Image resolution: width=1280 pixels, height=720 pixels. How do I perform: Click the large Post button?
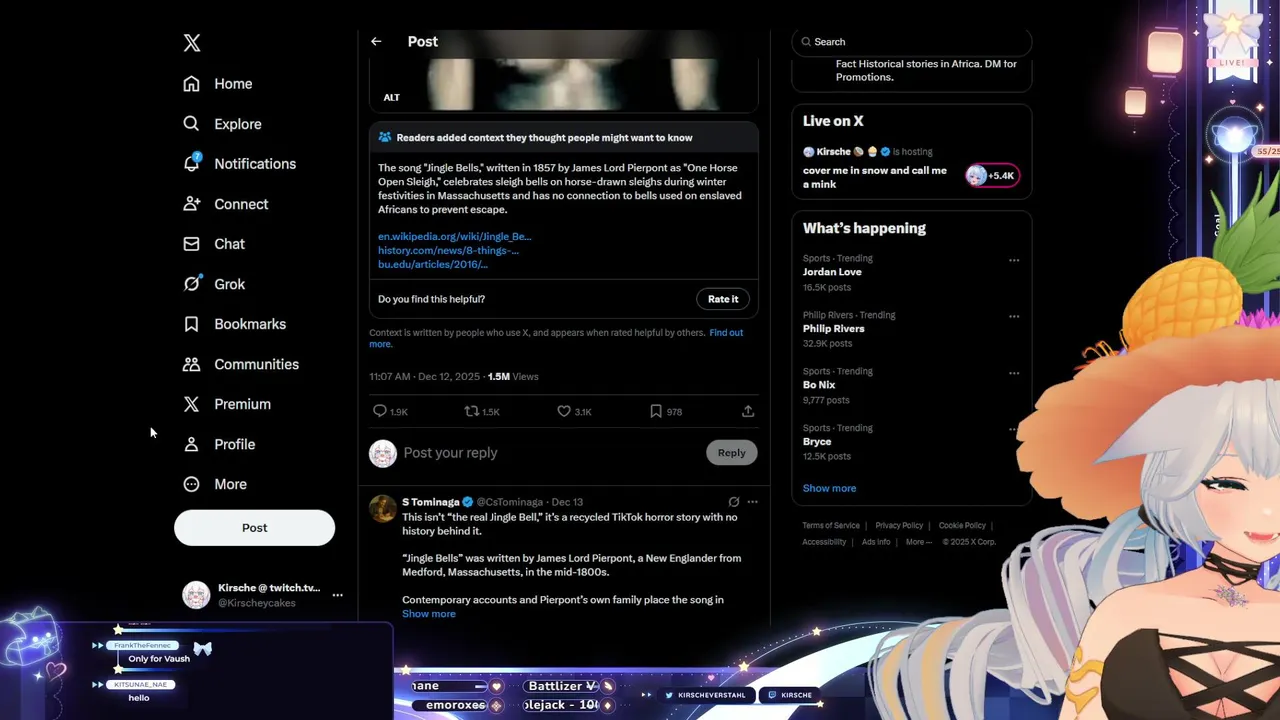tap(254, 527)
